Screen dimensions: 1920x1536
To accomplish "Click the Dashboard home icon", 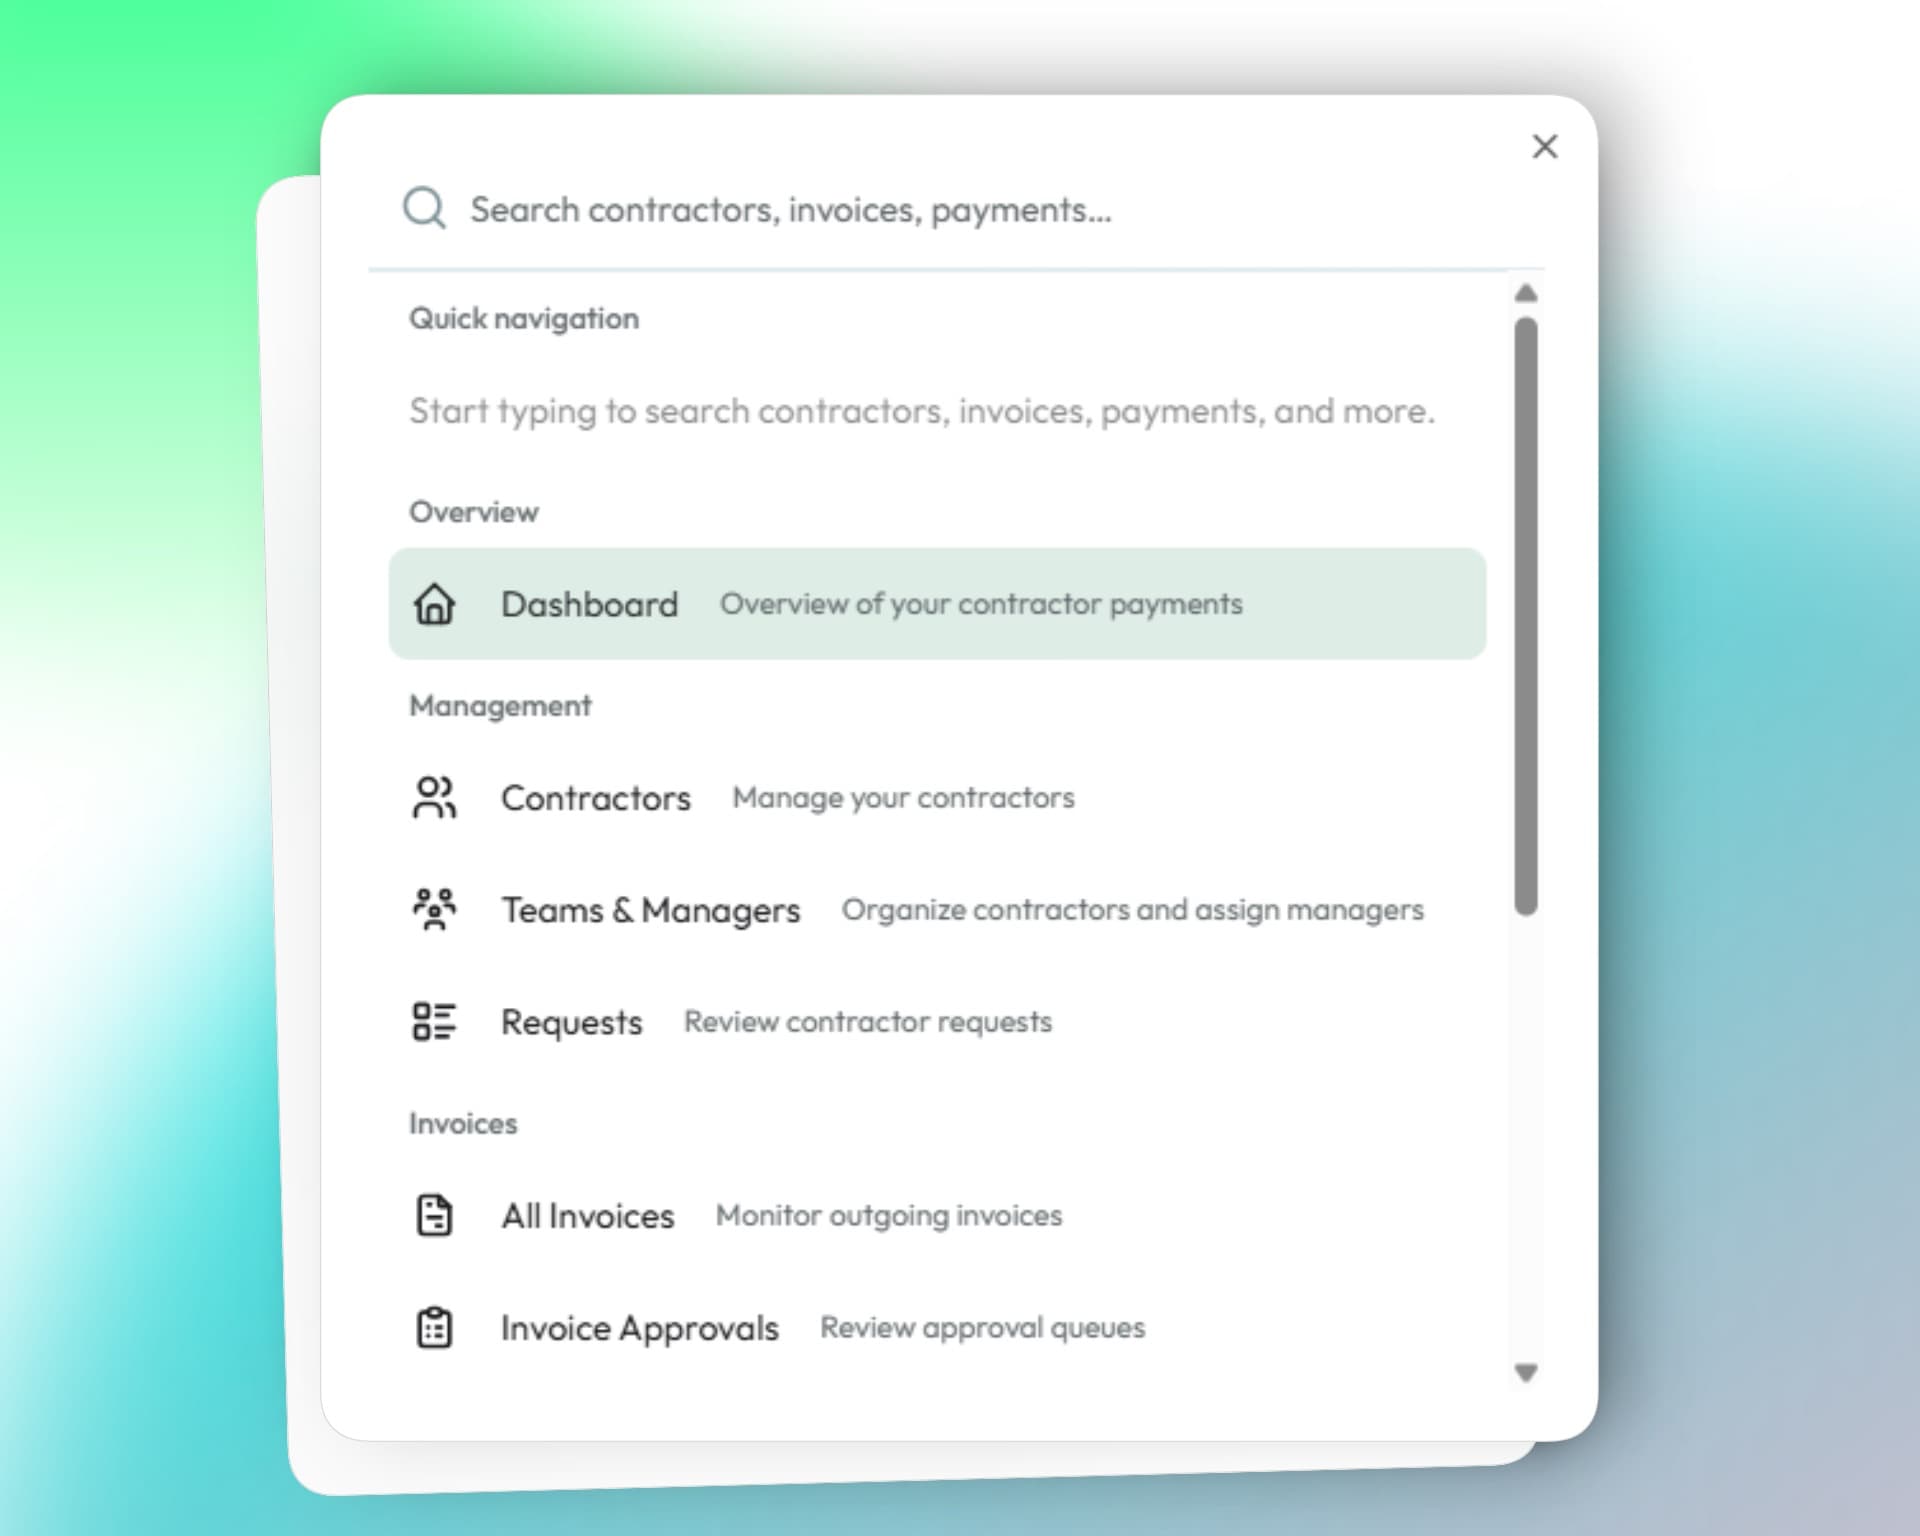I will pos(434,604).
